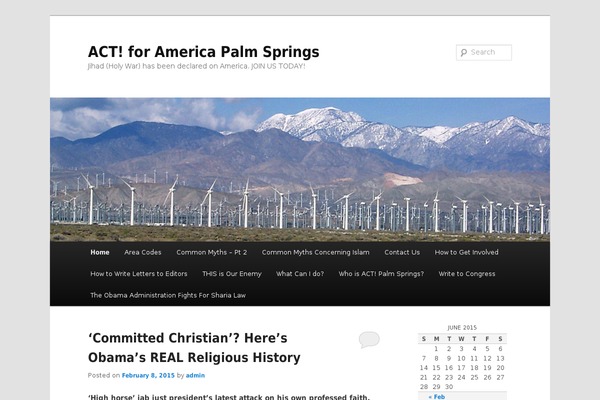Click calendar day 24

461,377
